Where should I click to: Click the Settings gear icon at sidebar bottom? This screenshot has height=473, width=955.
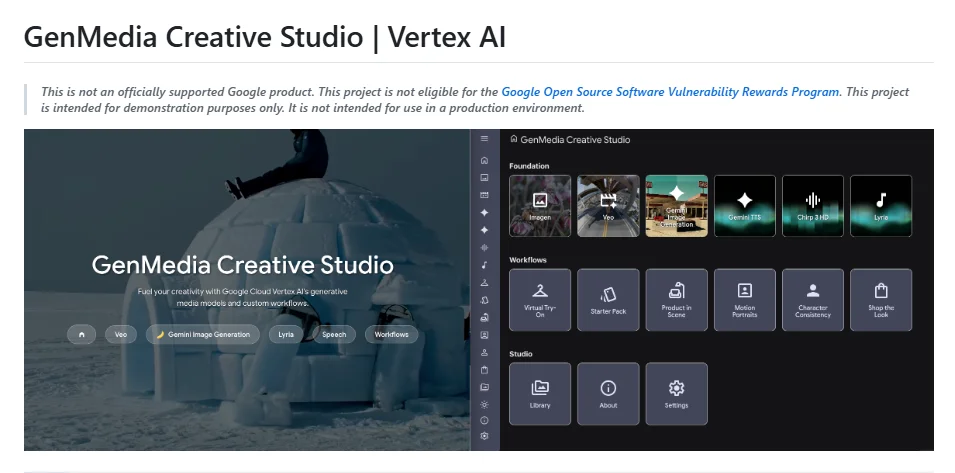tap(484, 436)
